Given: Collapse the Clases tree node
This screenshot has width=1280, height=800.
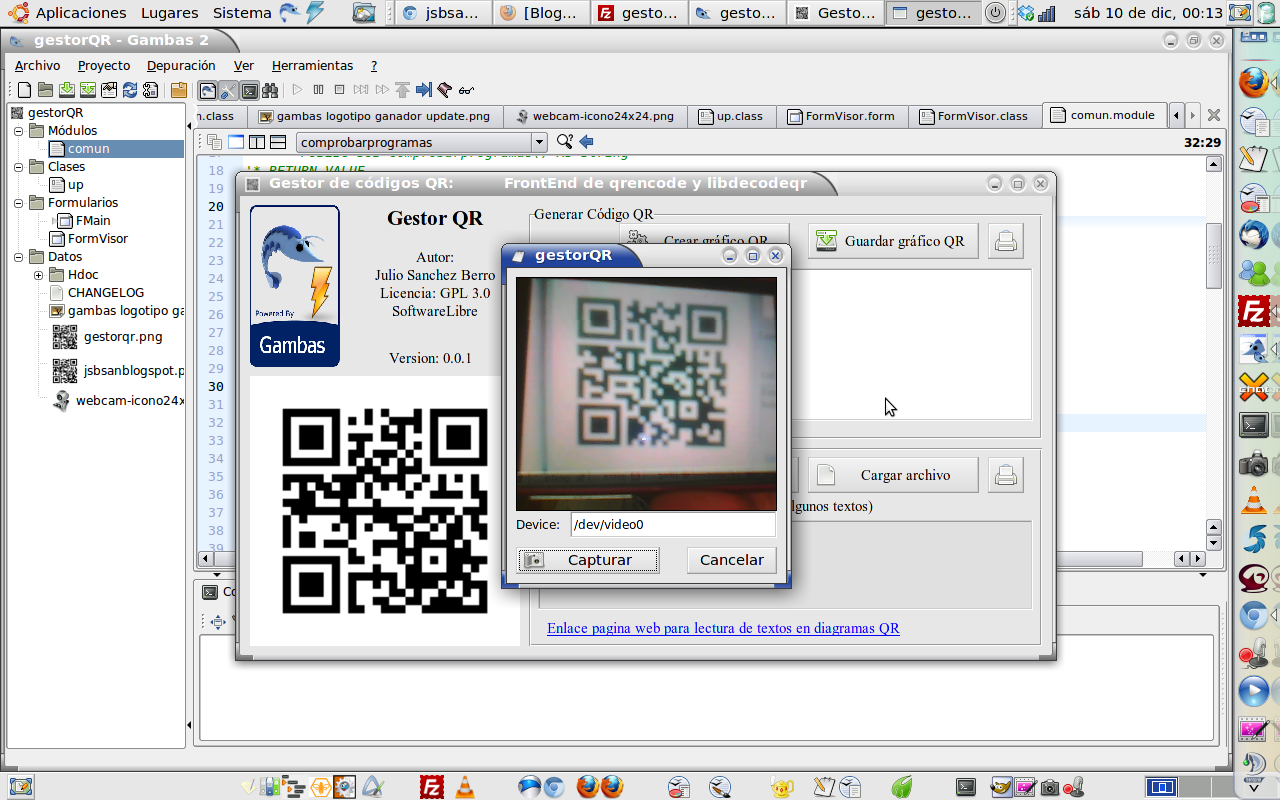Looking at the screenshot, I should tap(18, 167).
